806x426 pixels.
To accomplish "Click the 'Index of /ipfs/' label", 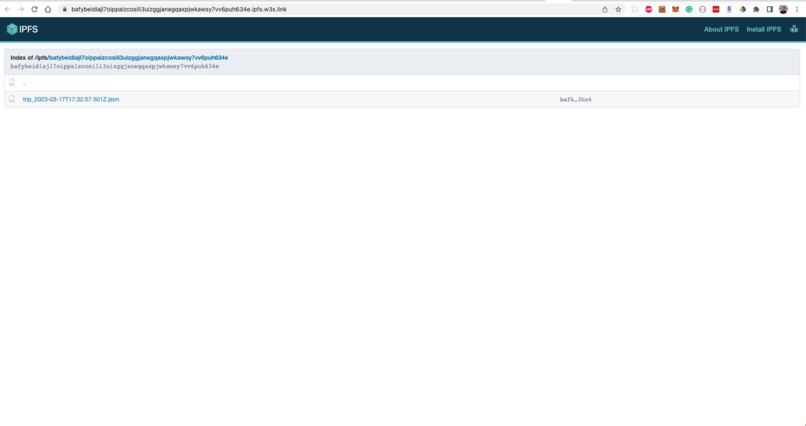I will coord(29,58).
